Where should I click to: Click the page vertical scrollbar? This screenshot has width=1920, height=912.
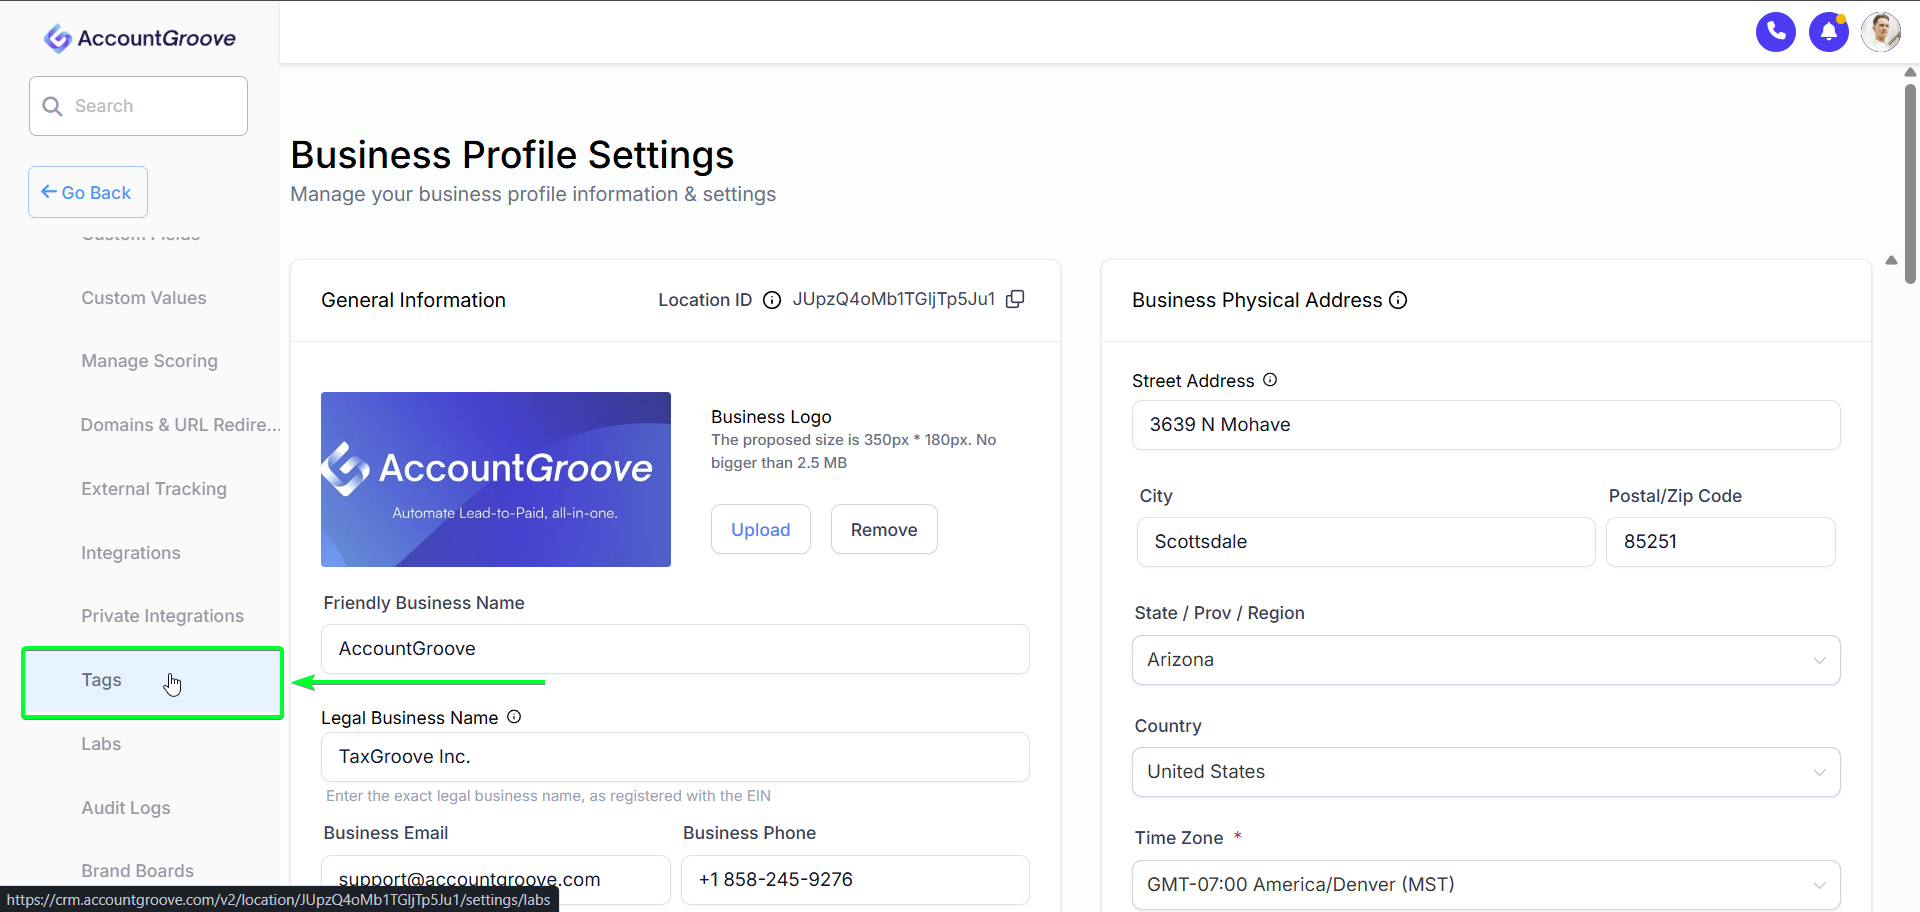[x=1910, y=184]
